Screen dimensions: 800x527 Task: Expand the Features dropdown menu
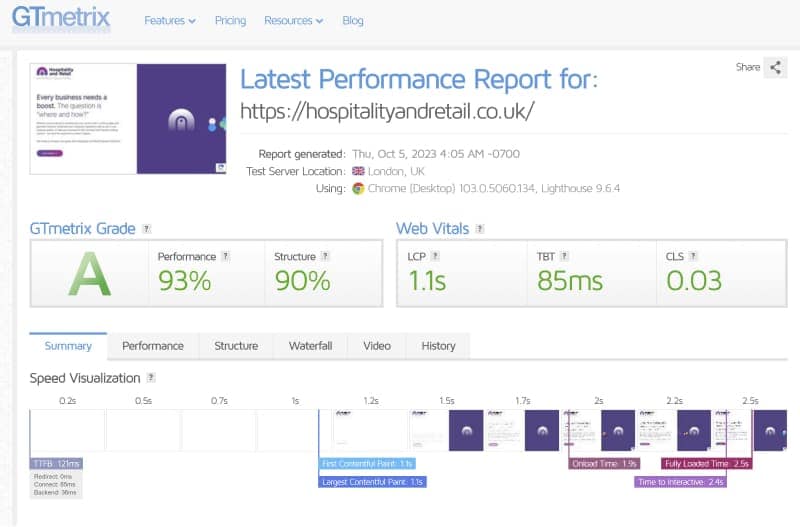click(169, 21)
